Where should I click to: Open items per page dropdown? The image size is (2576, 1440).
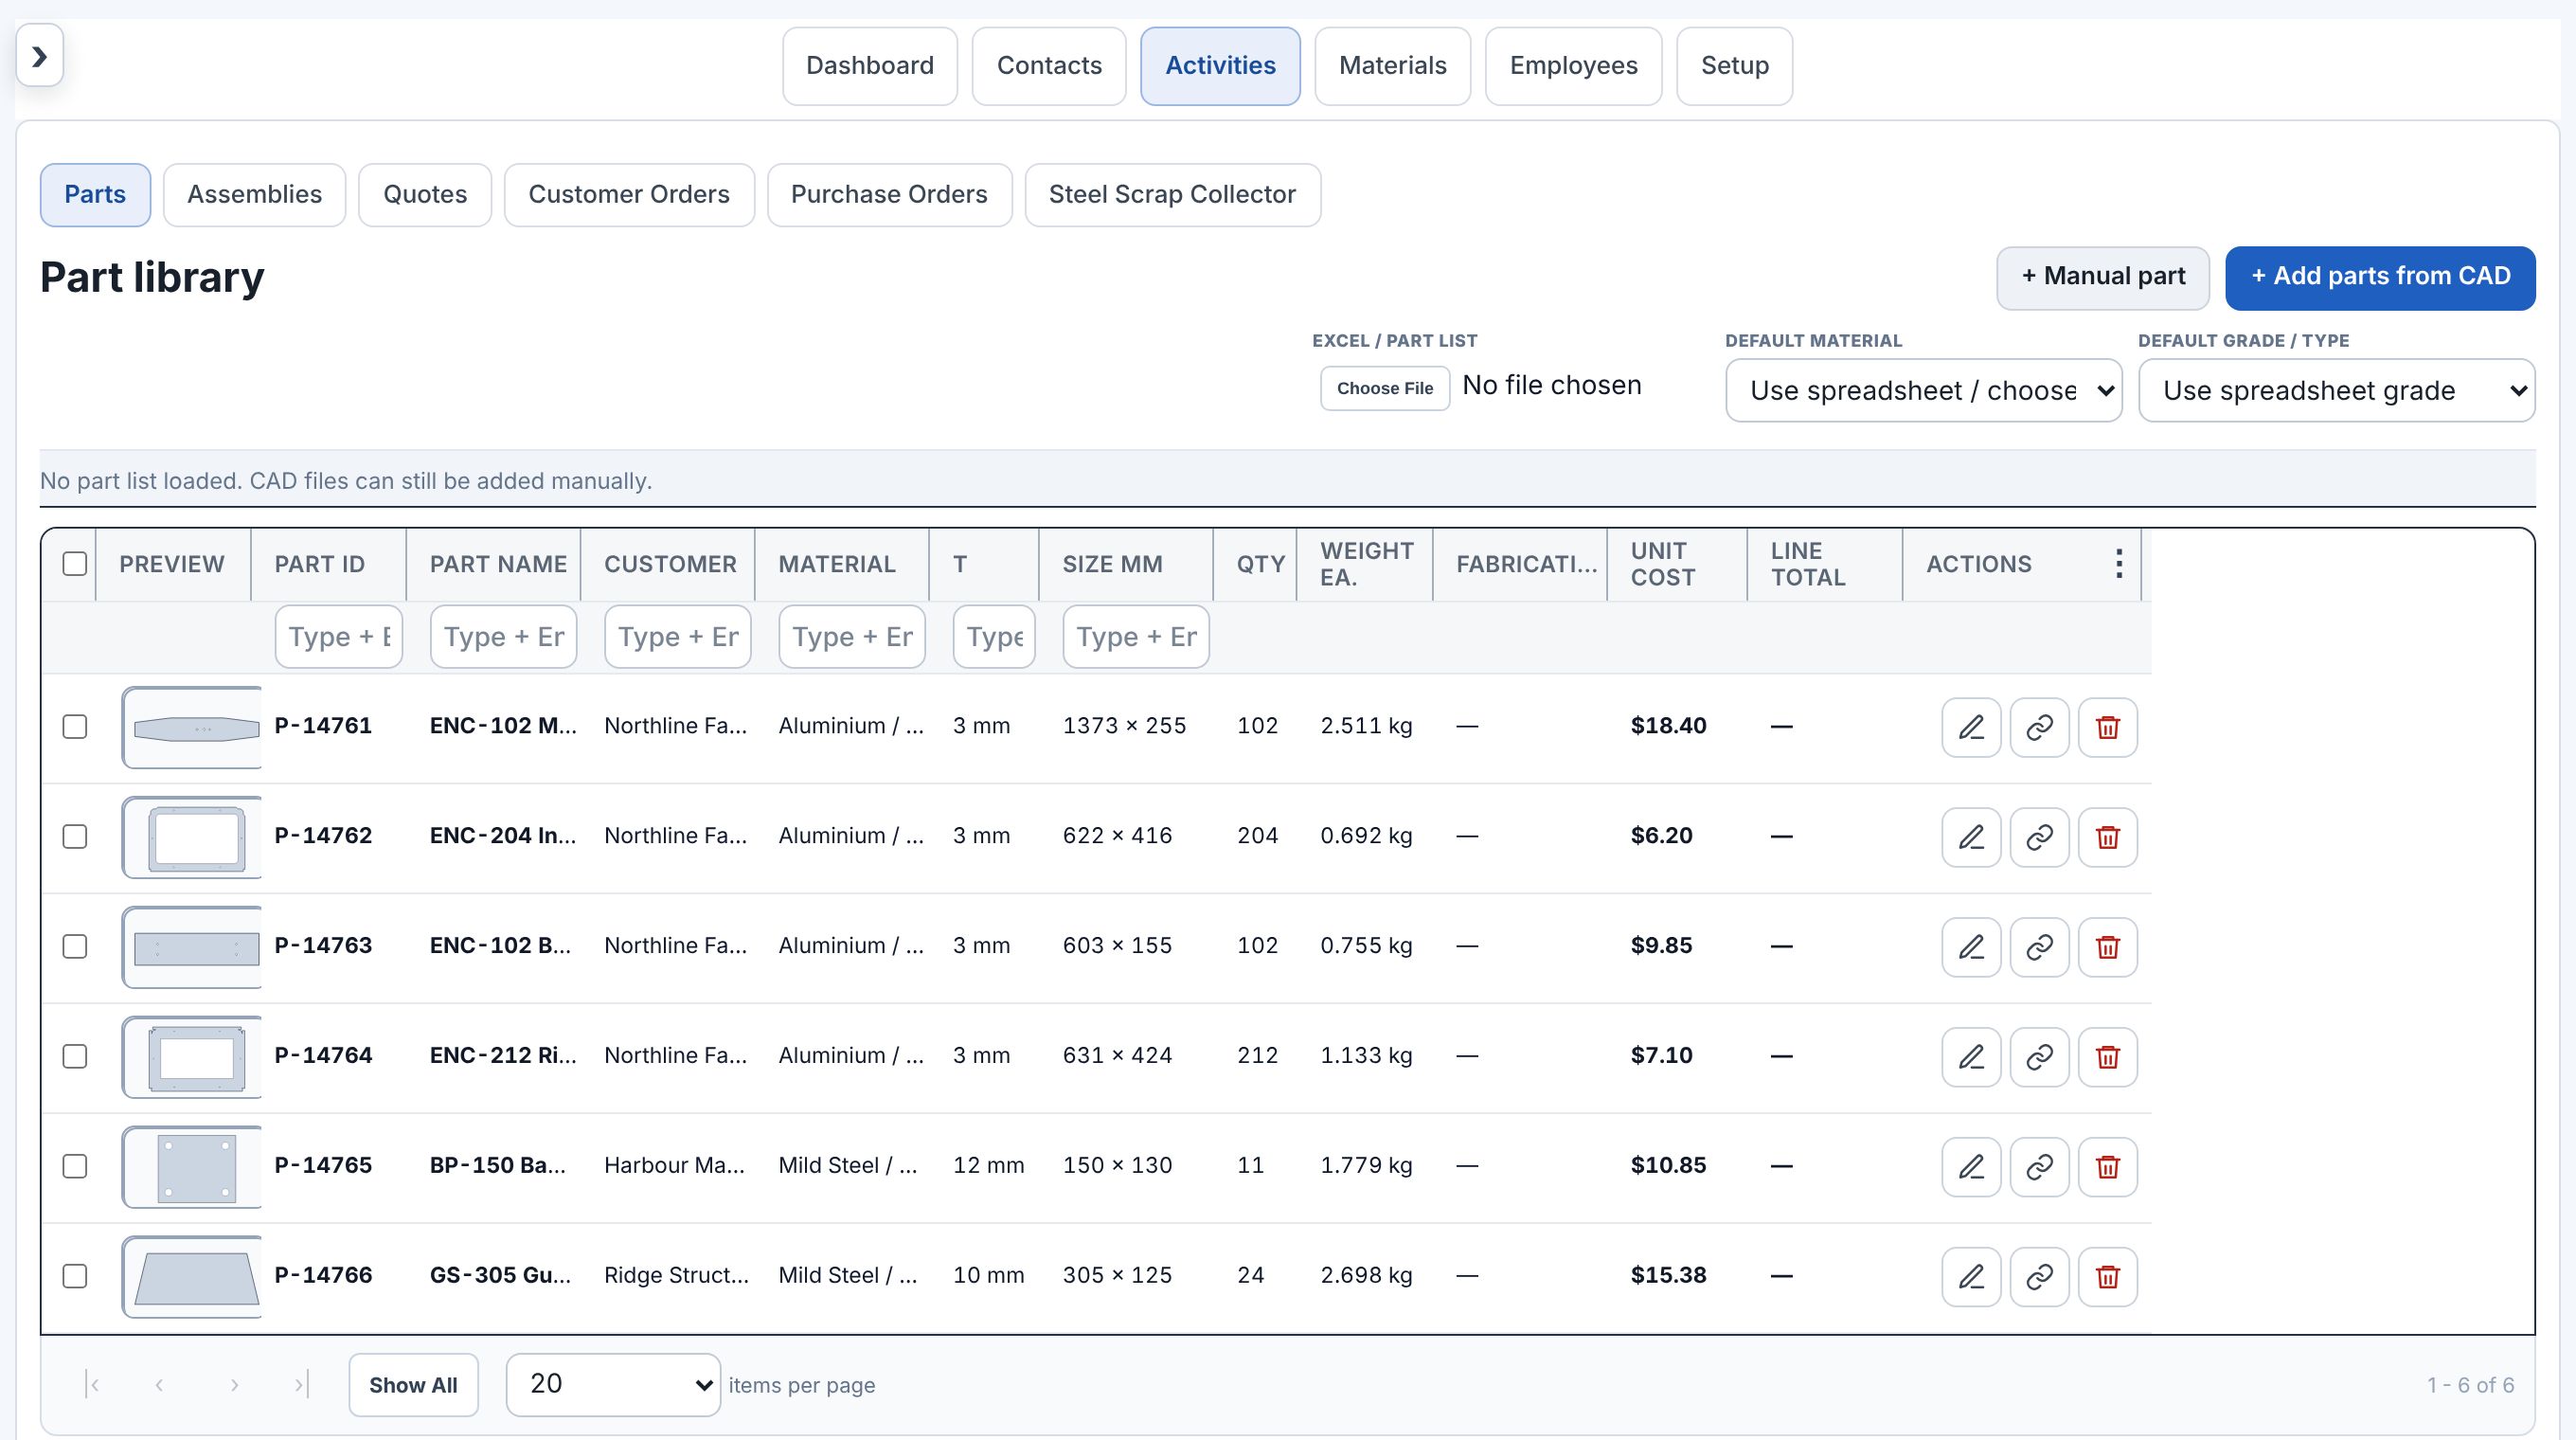click(x=613, y=1385)
